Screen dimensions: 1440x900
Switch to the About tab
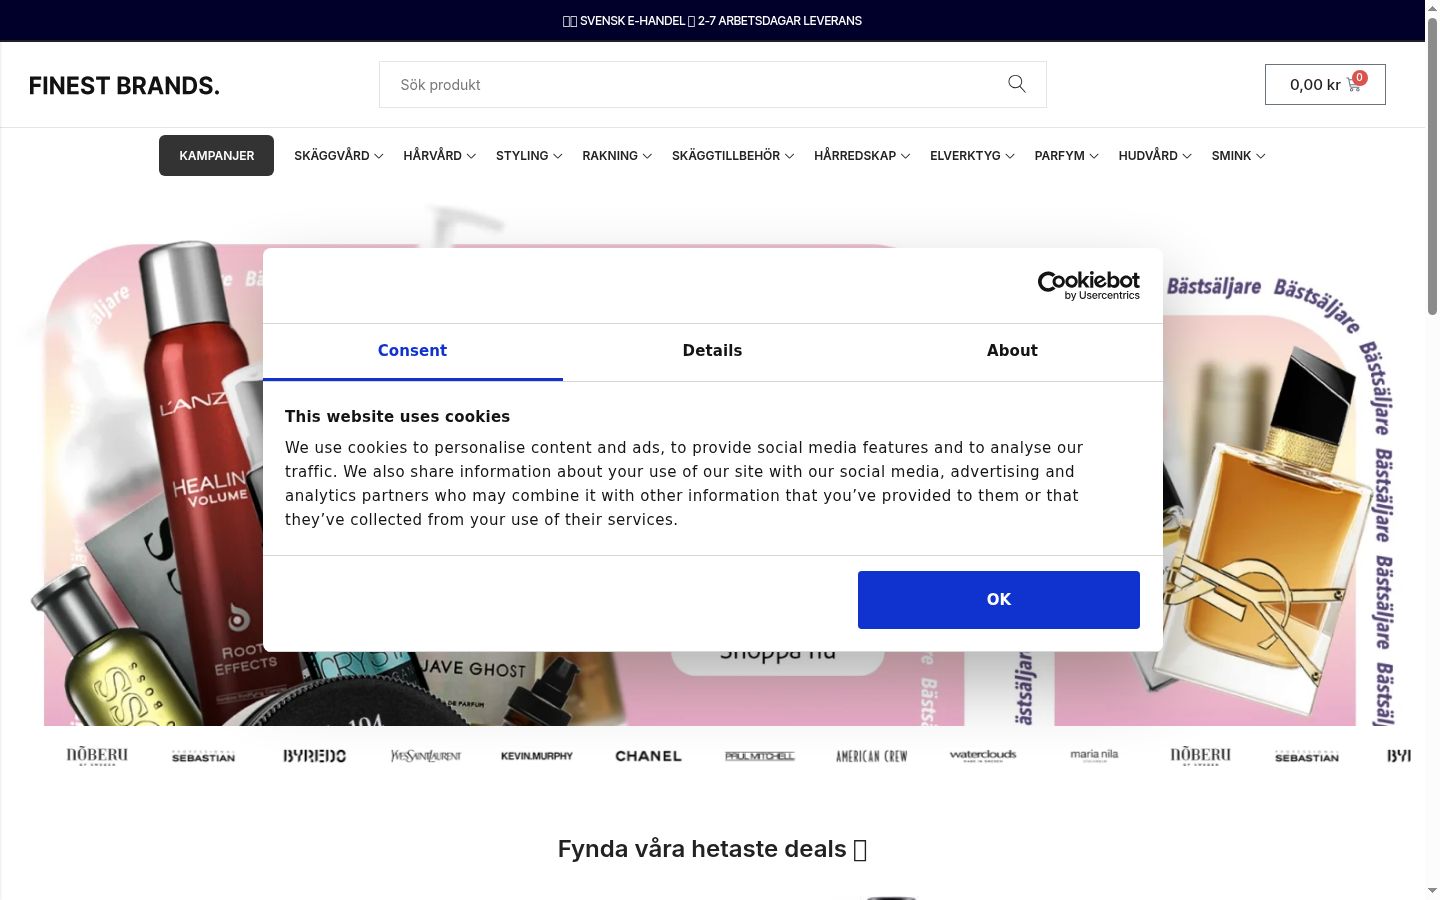point(1012,351)
